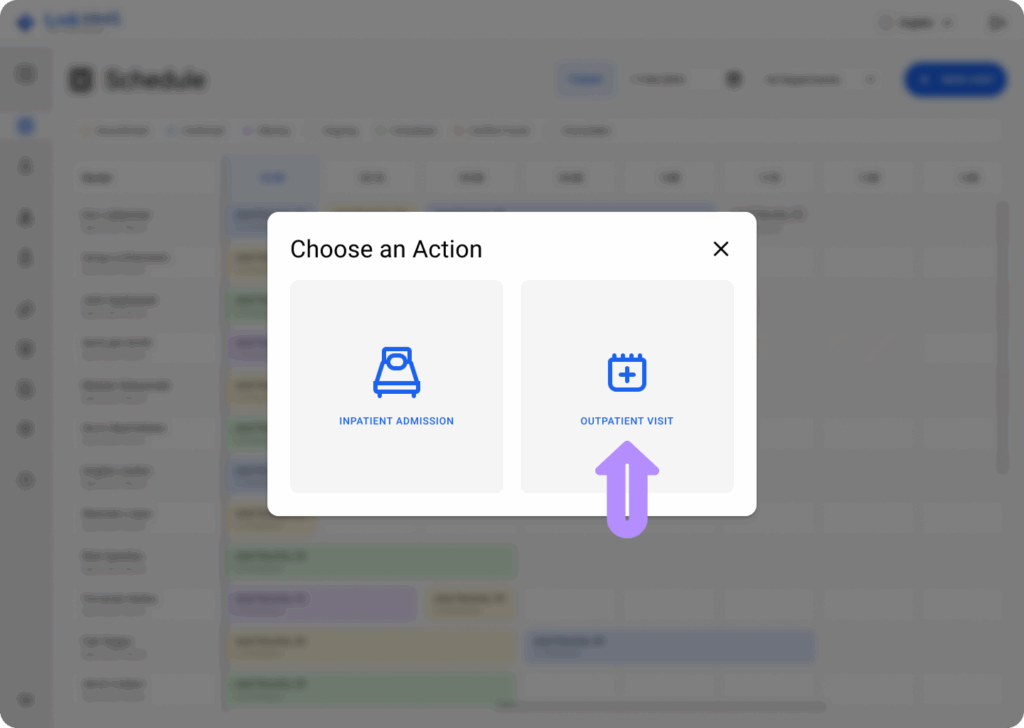Close the Choose an Action dialog

pos(721,249)
